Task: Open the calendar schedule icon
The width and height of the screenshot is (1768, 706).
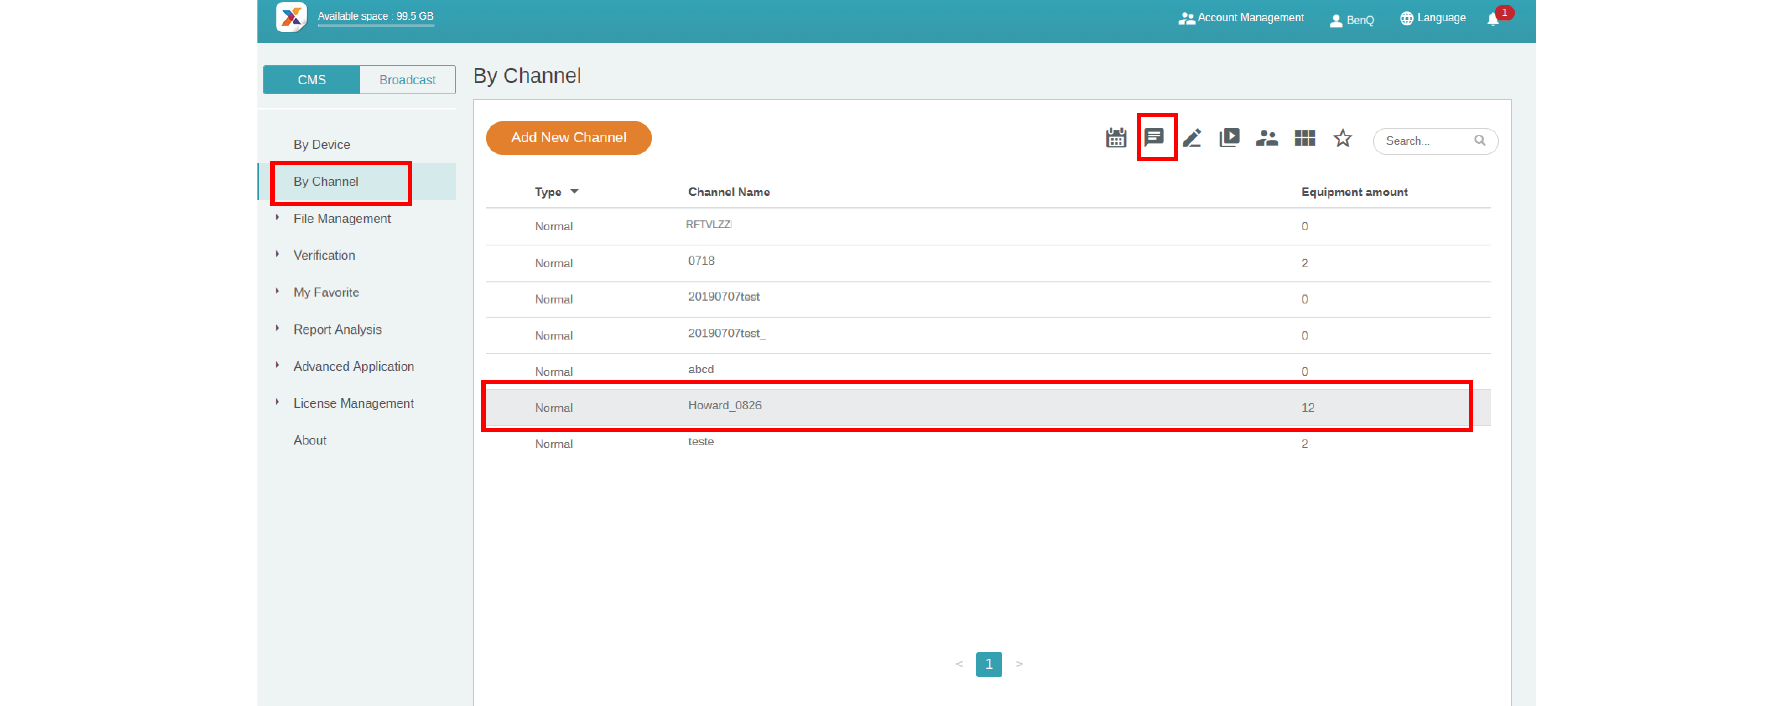Action: pos(1116,138)
